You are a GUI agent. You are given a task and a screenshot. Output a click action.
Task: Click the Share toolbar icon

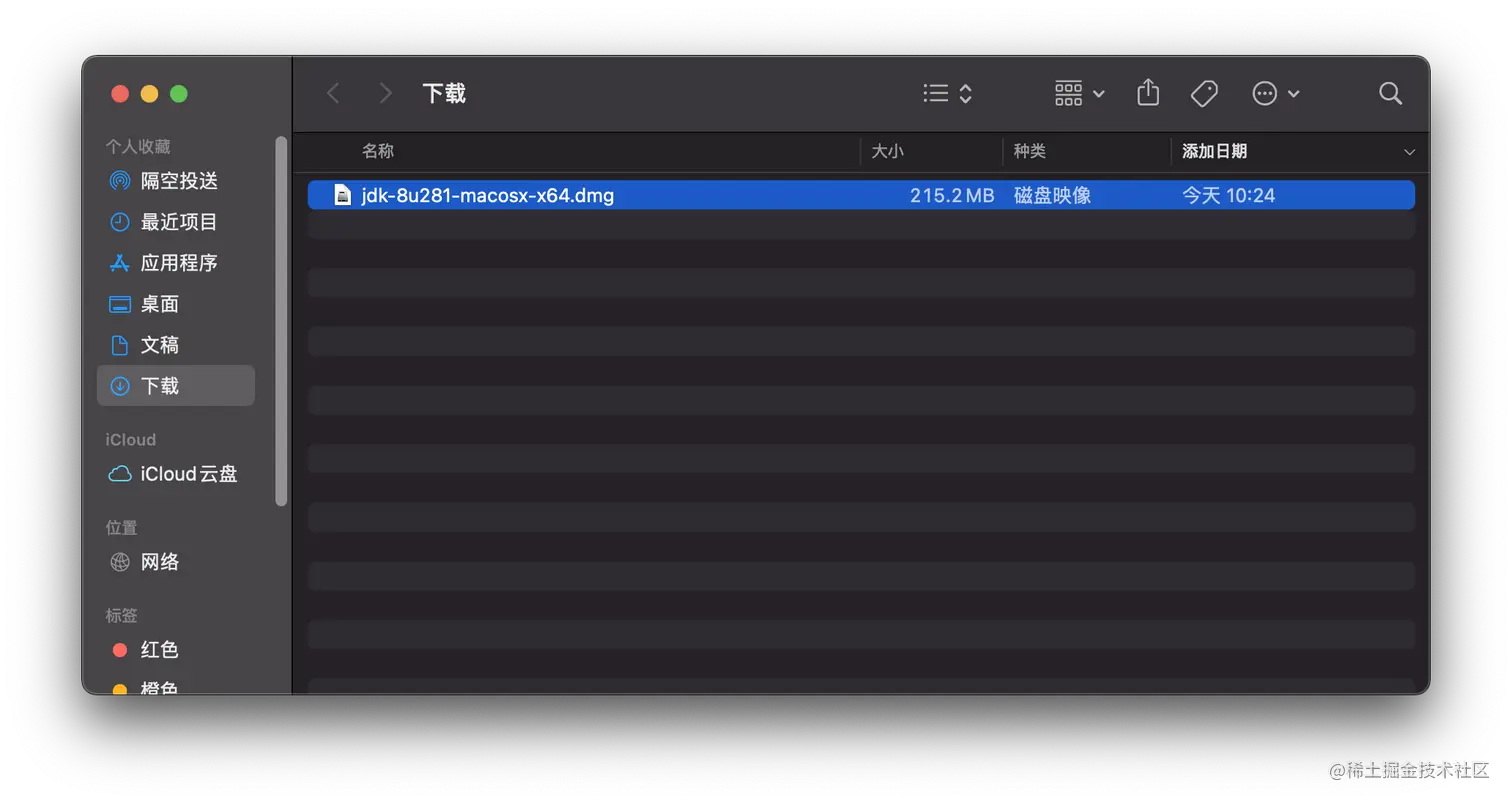(1148, 93)
